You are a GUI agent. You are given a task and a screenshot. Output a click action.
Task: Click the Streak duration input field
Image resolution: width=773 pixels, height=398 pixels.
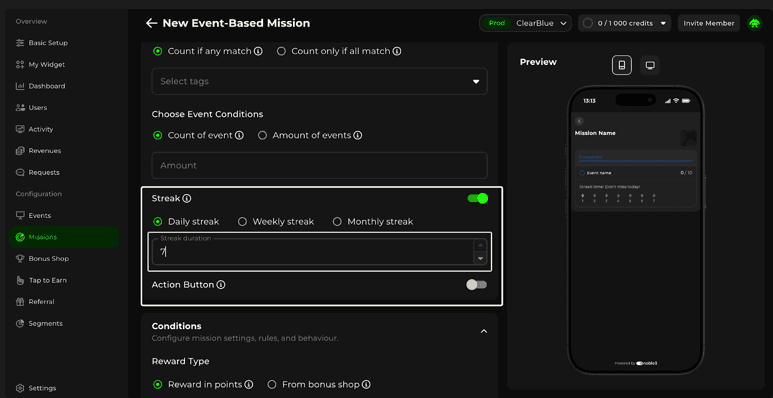pyautogui.click(x=313, y=252)
